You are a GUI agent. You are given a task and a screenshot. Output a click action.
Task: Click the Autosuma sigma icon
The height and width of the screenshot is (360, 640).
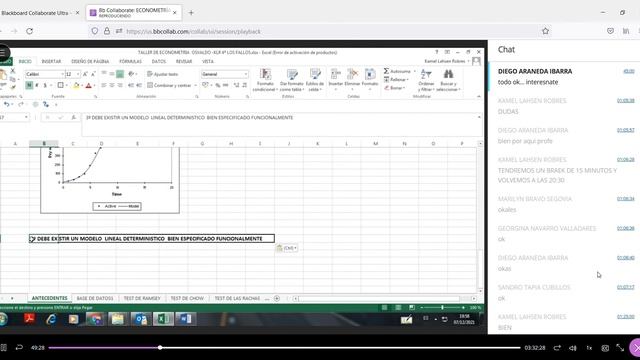[386, 71]
